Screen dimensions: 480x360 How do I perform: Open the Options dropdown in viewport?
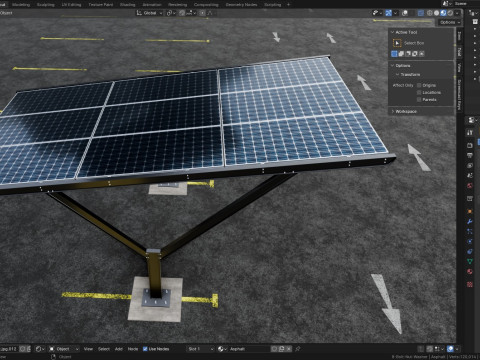pos(449,22)
